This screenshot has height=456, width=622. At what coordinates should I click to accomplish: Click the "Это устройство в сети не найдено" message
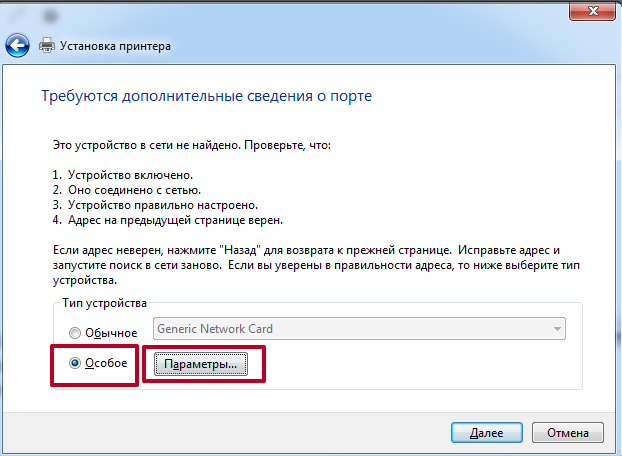(x=190, y=145)
